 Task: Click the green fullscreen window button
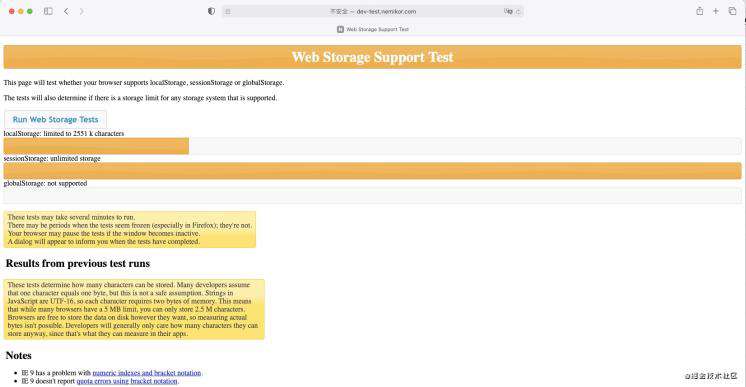click(29, 11)
